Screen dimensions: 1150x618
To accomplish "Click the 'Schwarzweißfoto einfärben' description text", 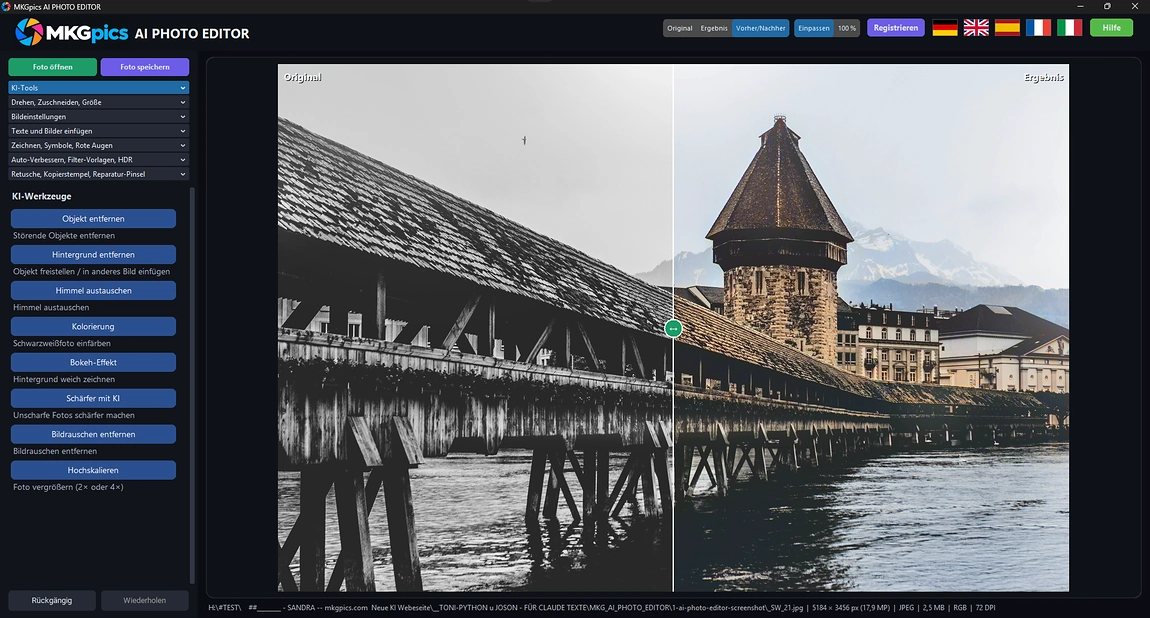I will pos(62,344).
